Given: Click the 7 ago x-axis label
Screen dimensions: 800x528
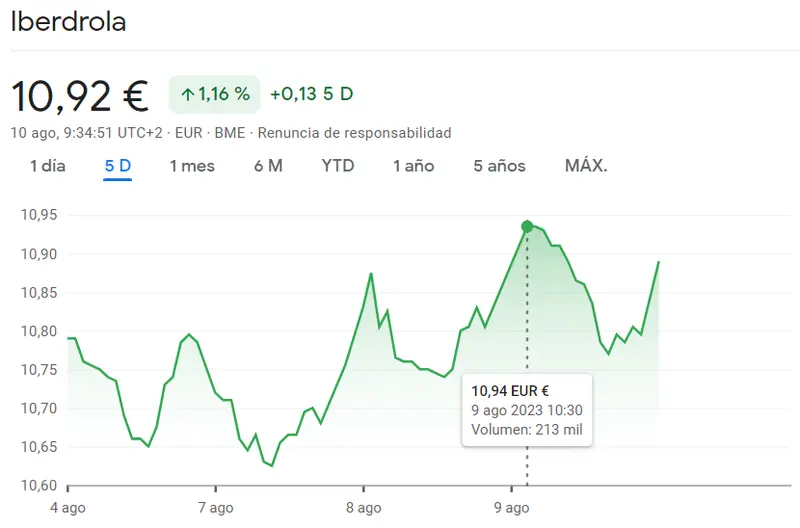Looking at the screenshot, I should point(216,508).
